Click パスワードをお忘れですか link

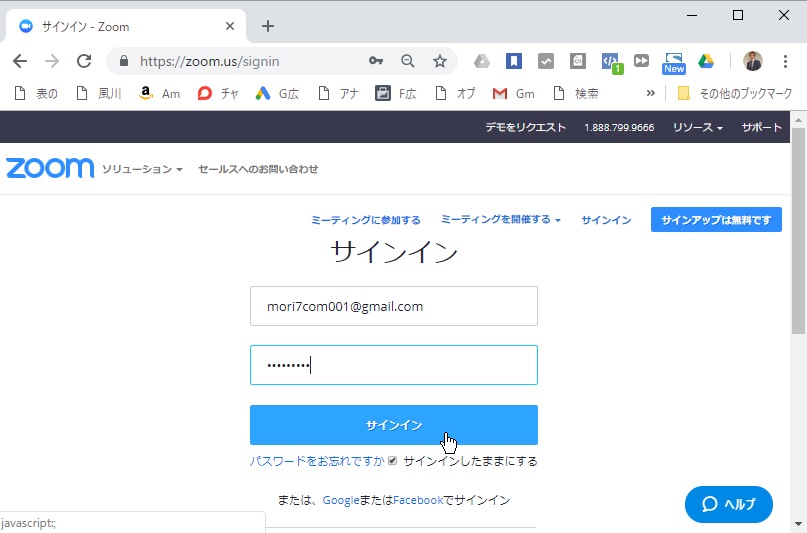click(x=317, y=460)
